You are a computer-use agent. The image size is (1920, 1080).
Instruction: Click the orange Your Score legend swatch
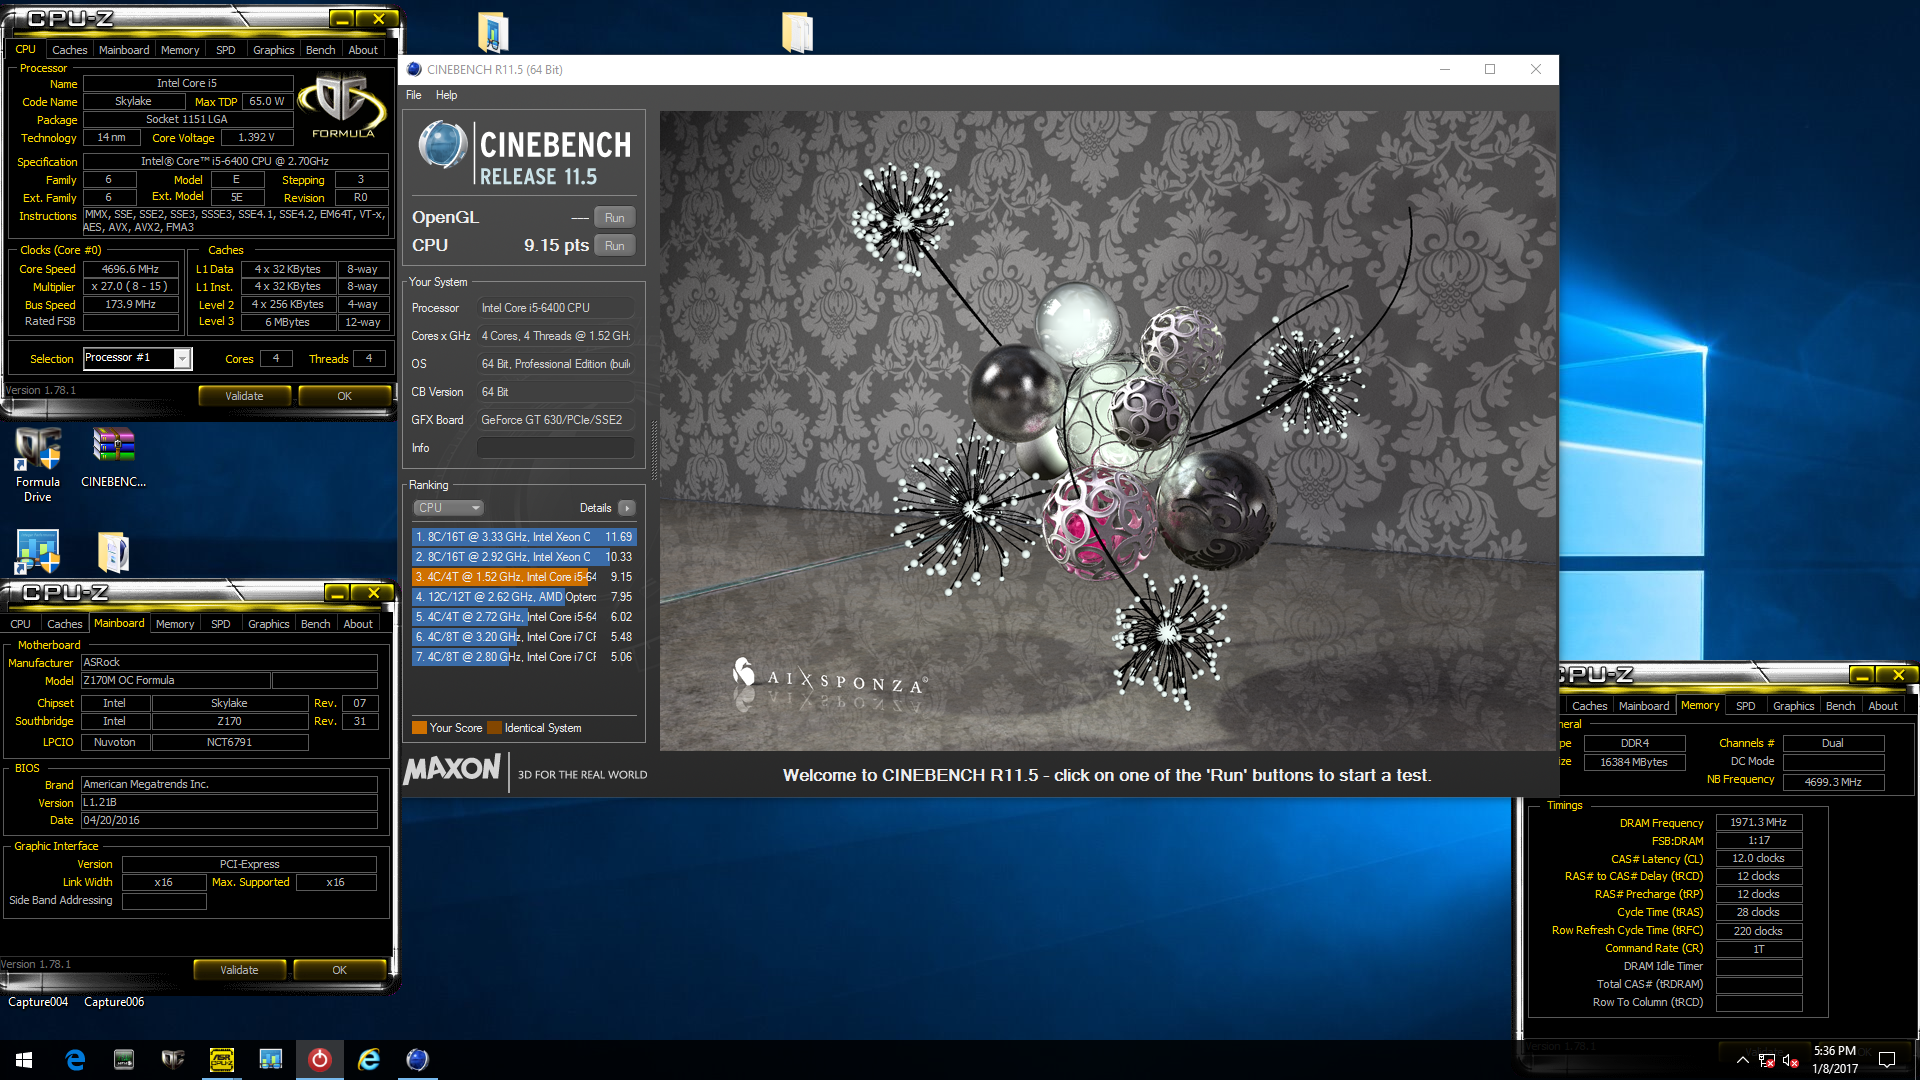click(420, 728)
